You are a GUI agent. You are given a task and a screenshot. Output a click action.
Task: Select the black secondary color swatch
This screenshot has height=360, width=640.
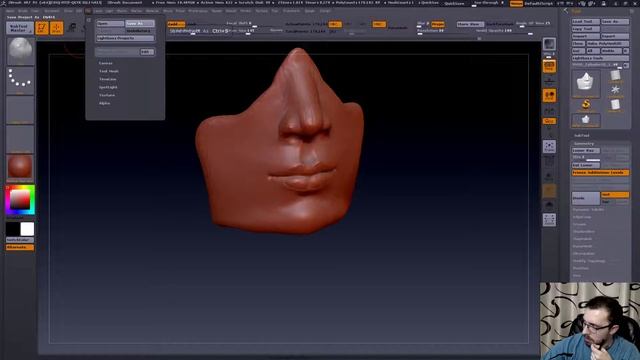13,229
